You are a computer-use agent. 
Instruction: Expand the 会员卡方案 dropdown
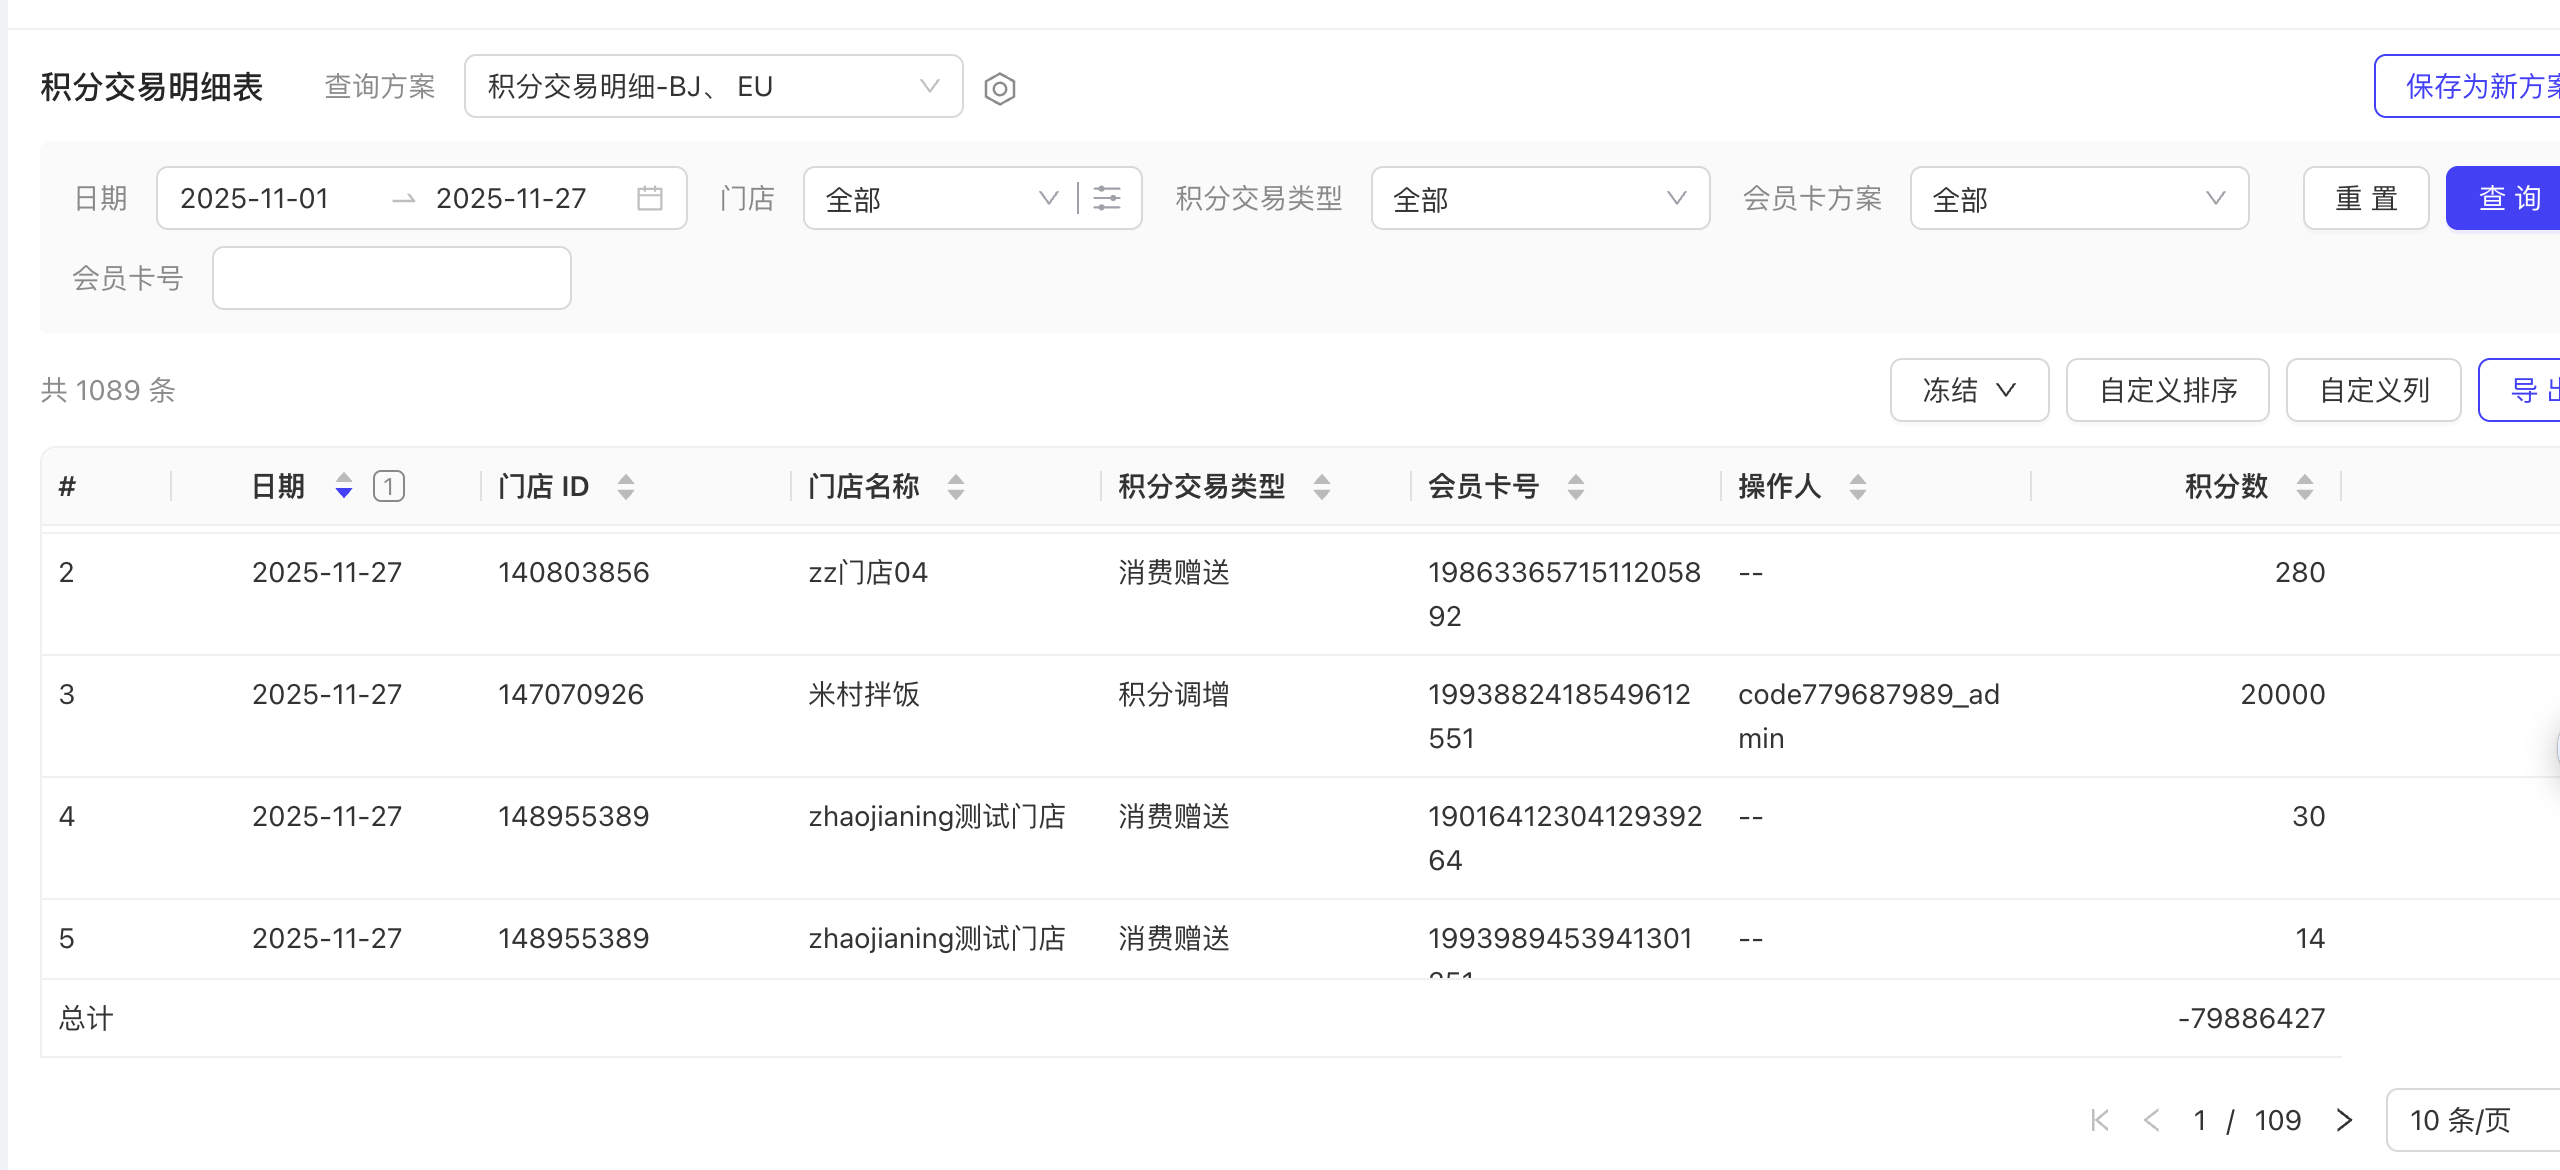tap(2079, 198)
